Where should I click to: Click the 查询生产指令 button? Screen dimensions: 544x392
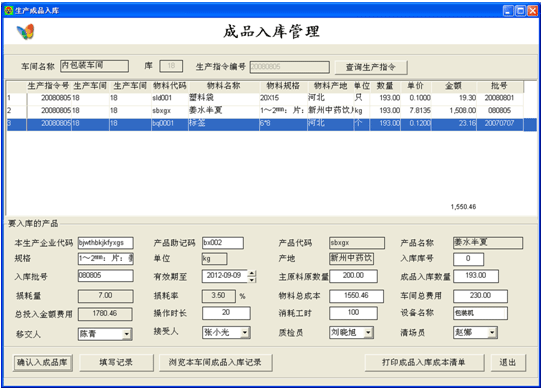pos(371,67)
